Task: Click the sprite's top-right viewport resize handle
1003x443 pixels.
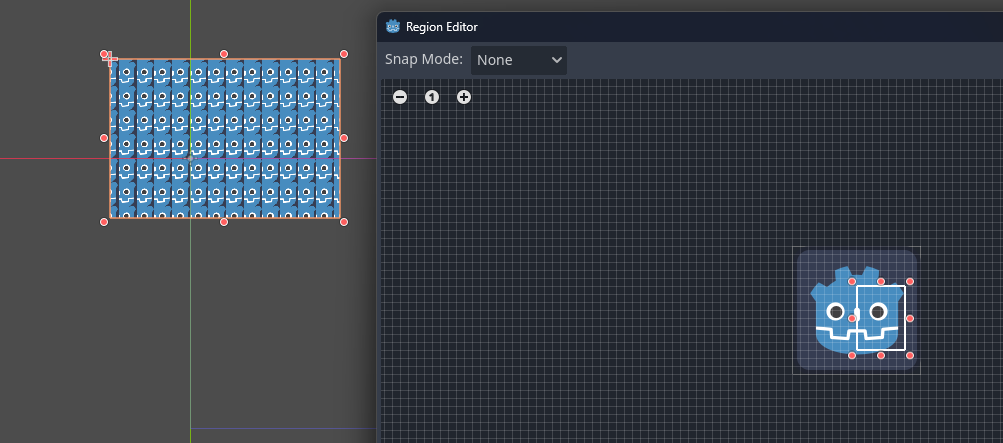Action: (x=344, y=54)
